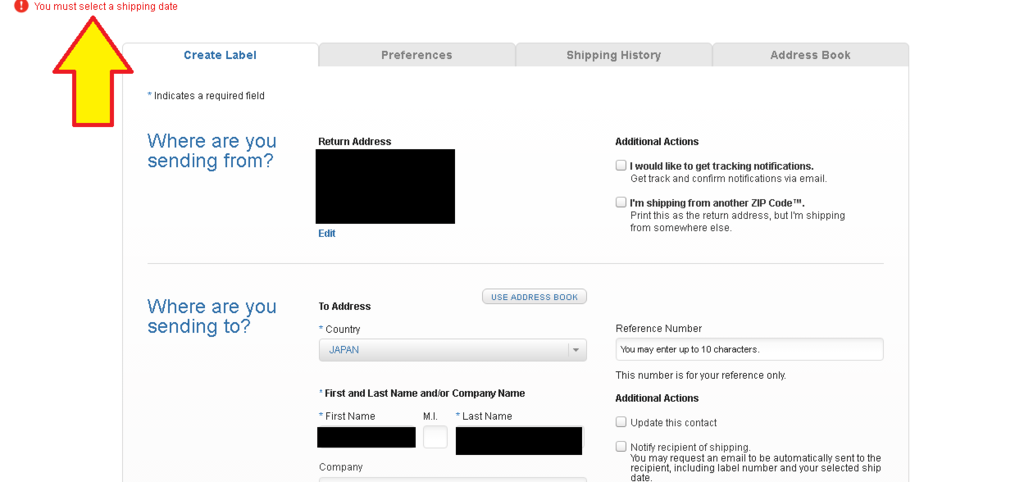Click the First Name field

click(366, 438)
